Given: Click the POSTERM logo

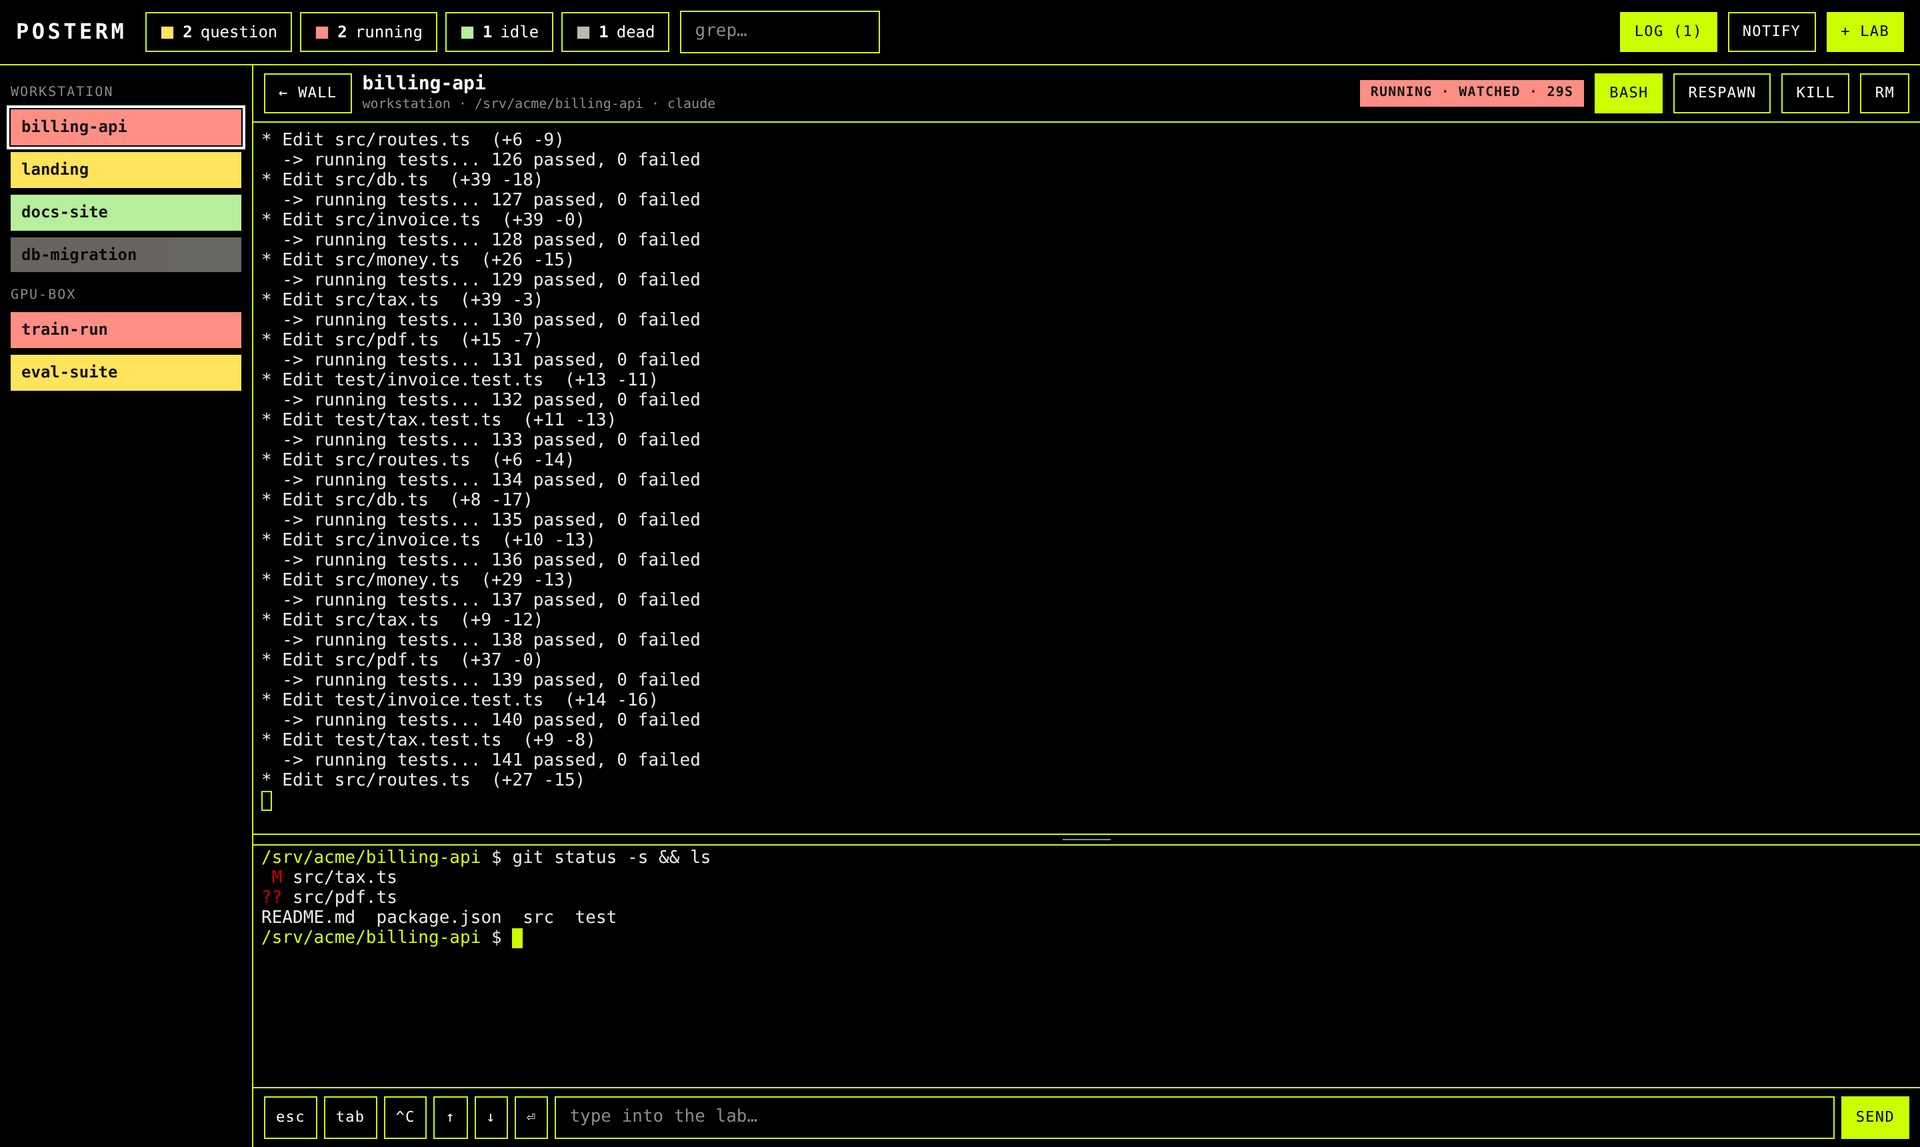Looking at the screenshot, I should [70, 32].
